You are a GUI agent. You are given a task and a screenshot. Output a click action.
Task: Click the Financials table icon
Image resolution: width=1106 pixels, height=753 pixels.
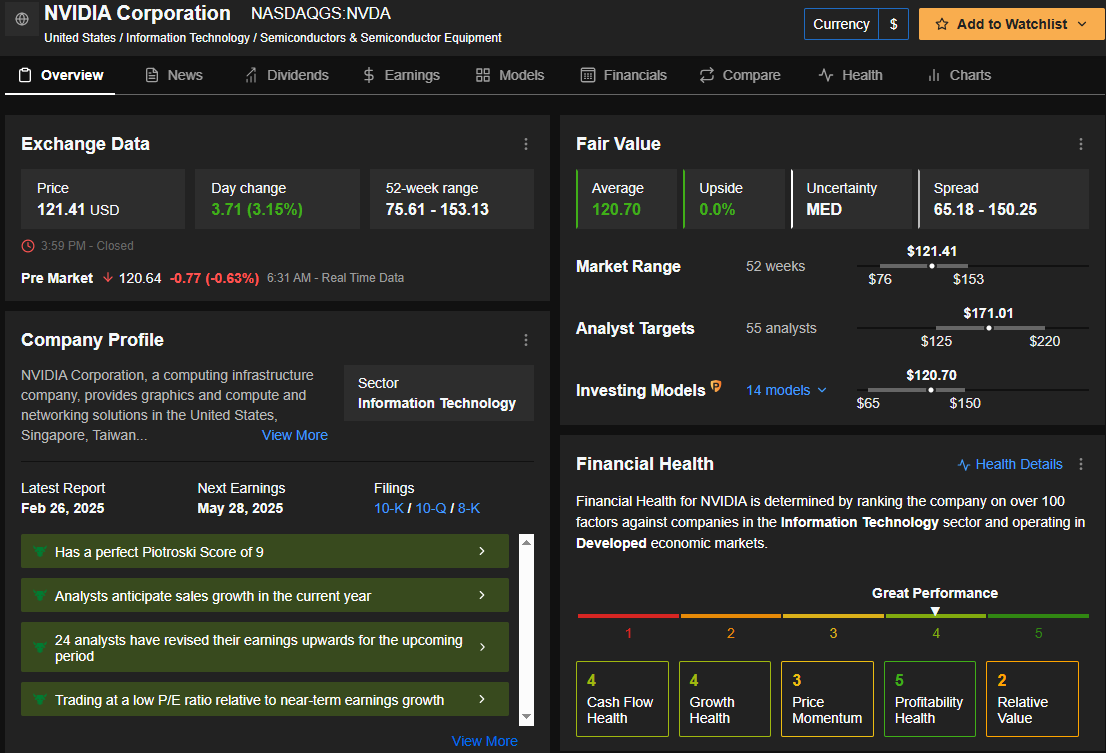588,75
